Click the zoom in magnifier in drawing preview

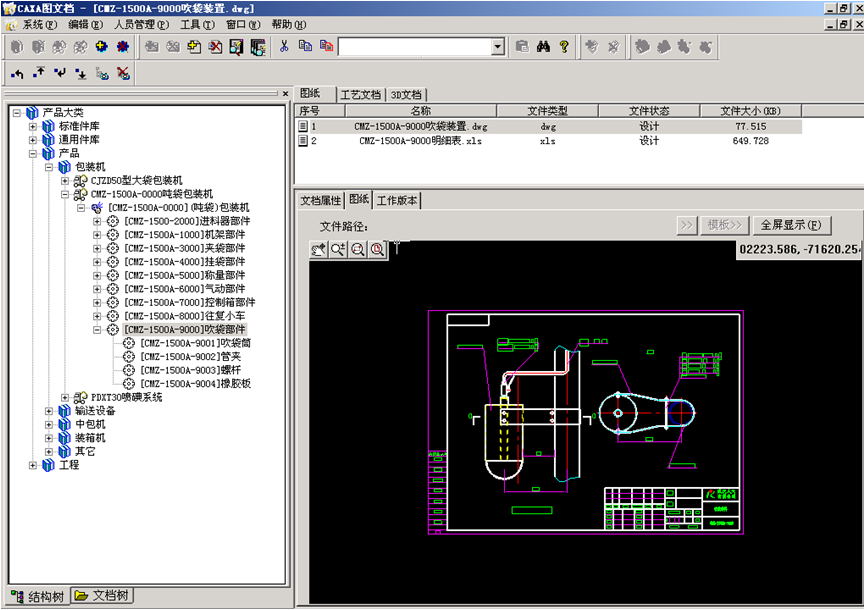338,249
